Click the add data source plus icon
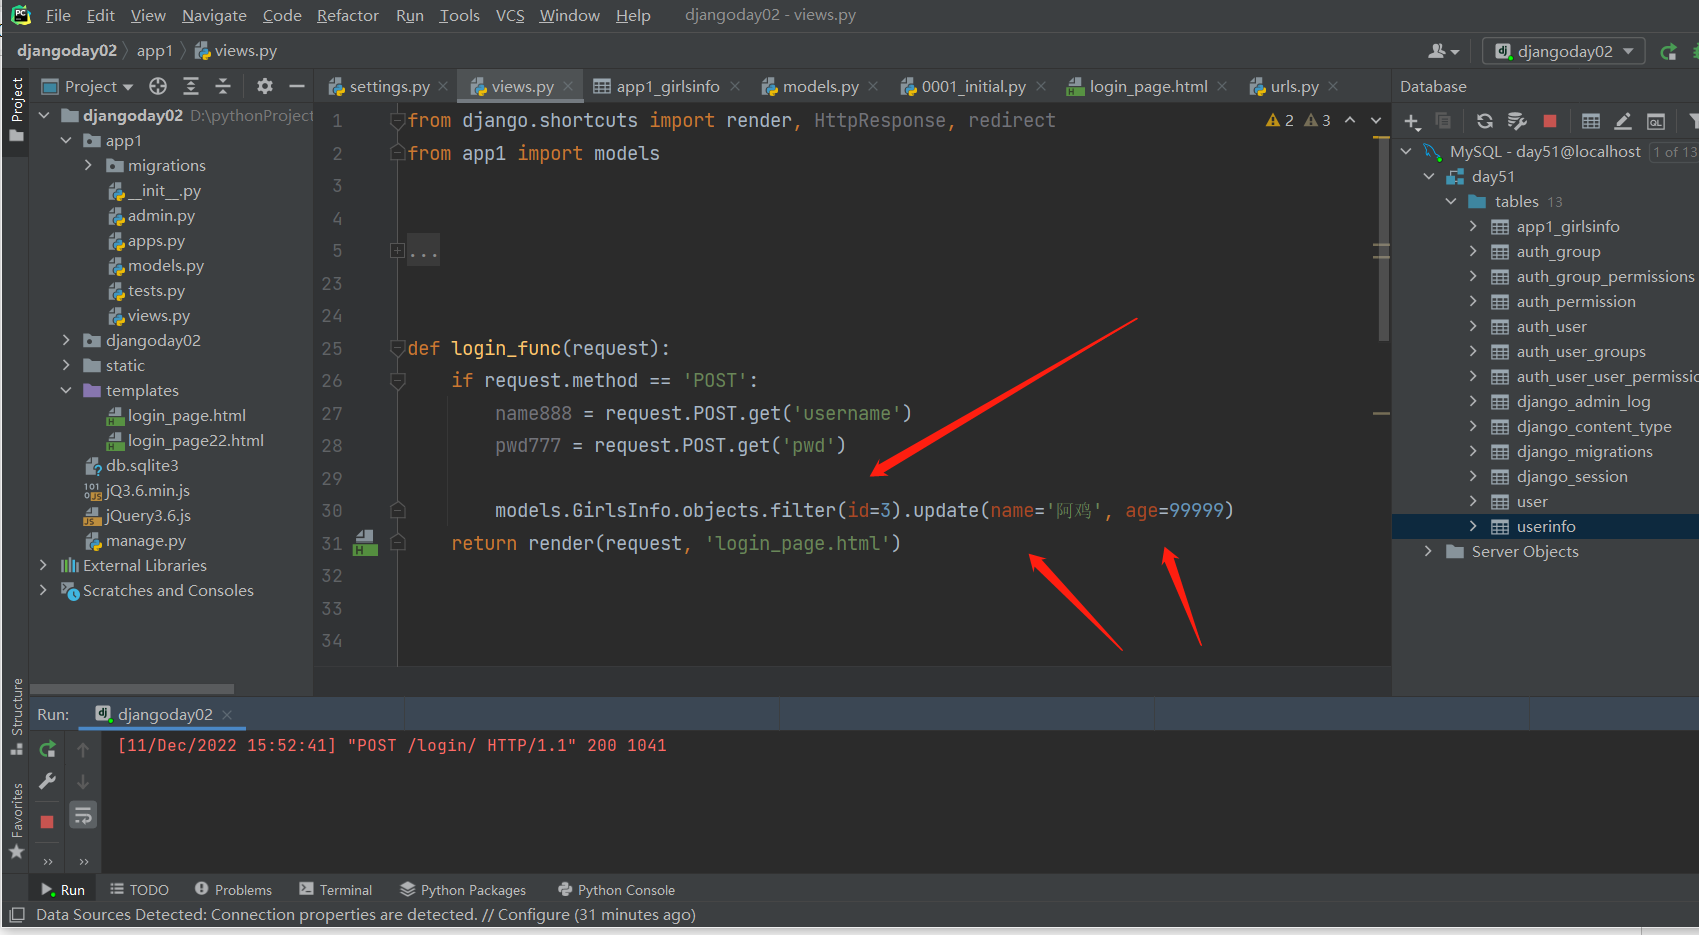Screen dimensions: 1699x935 [1412, 122]
